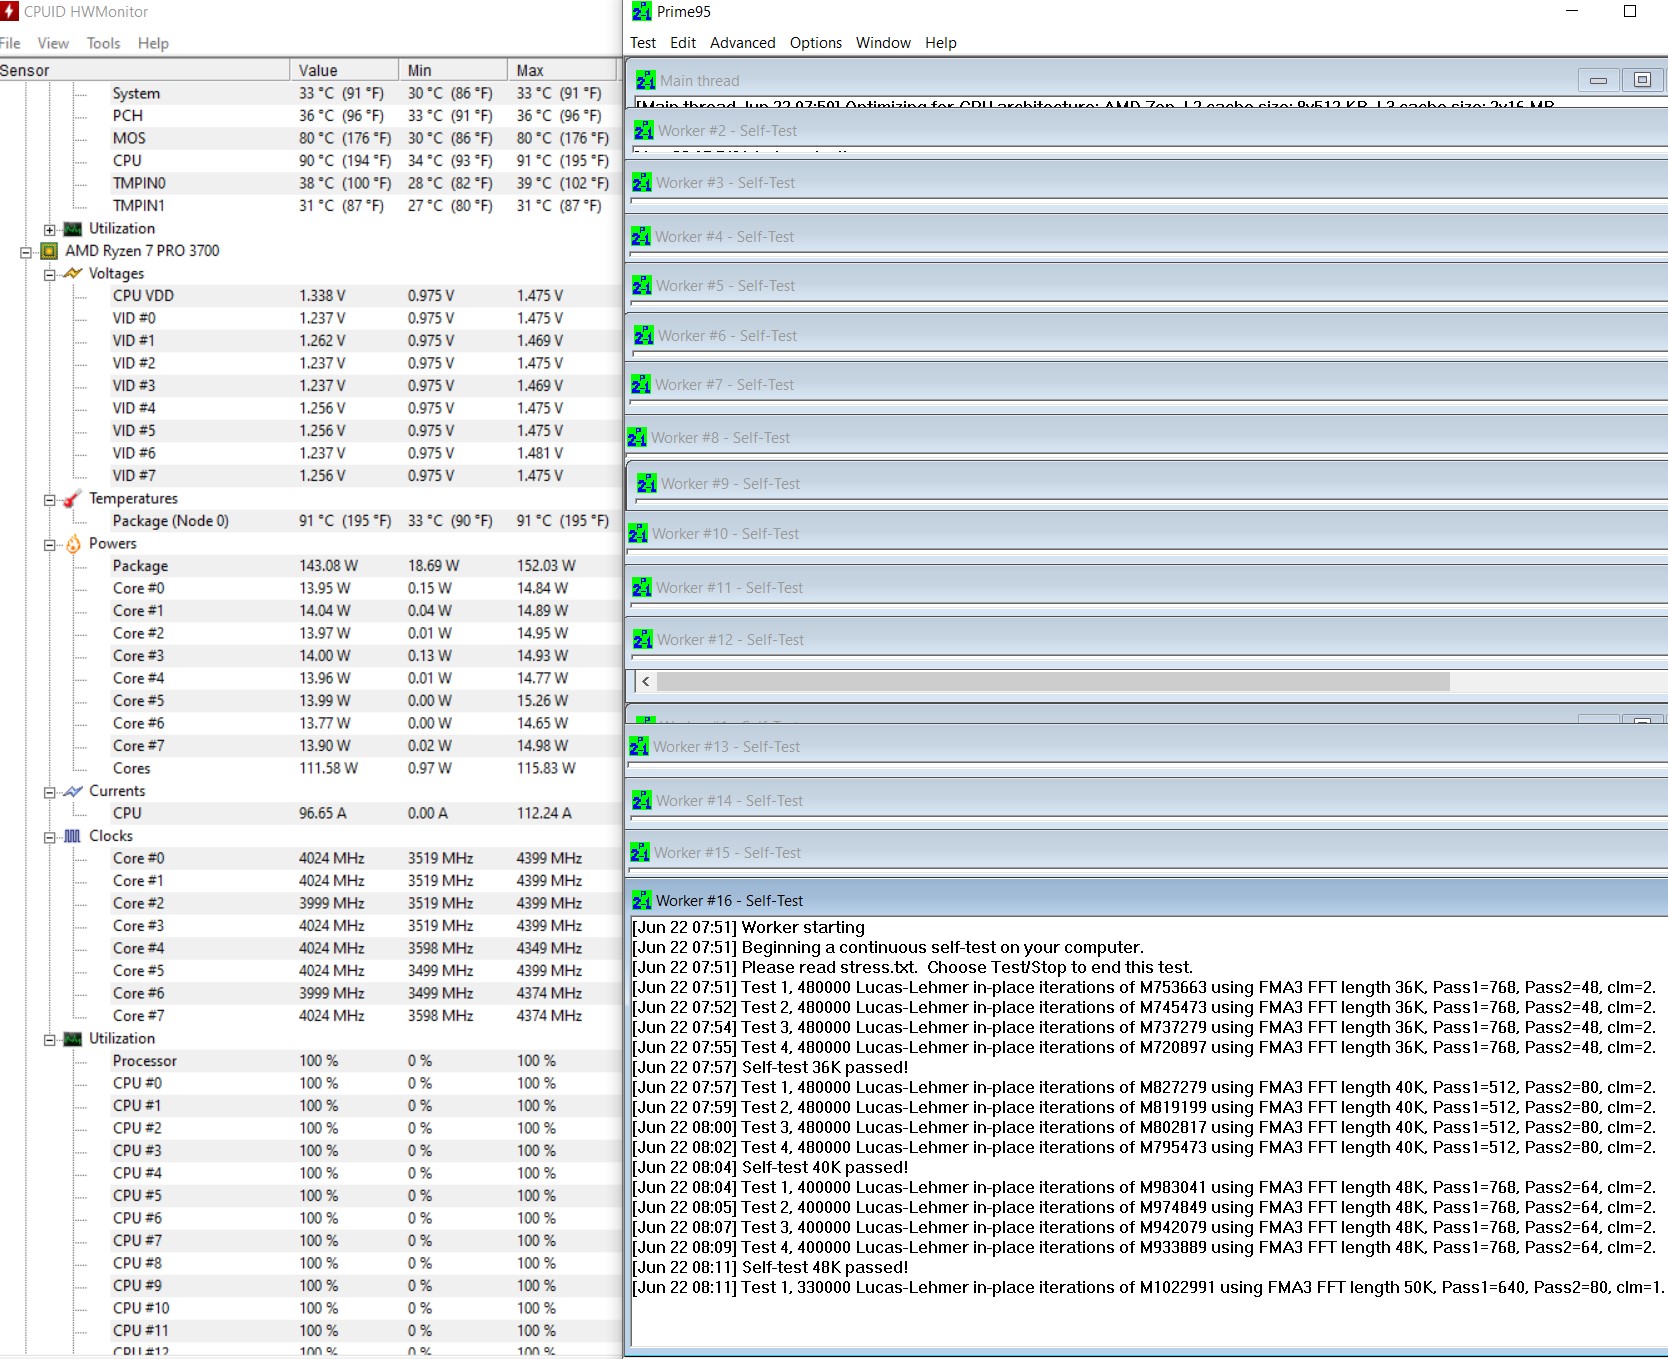Open the Help menu in HWMonitor
This screenshot has height=1359, width=1668.
(x=153, y=43)
